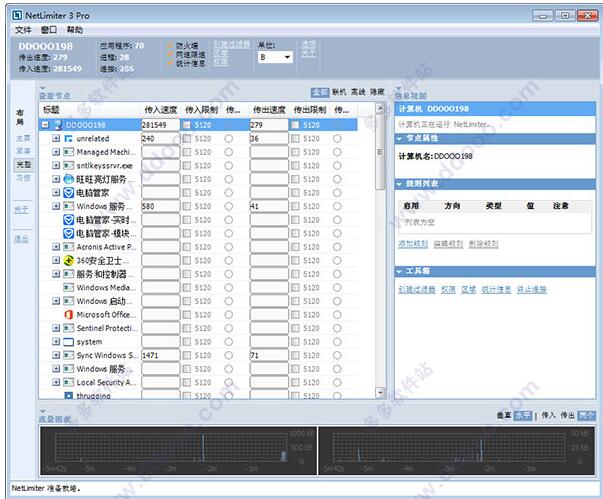This screenshot has height=499, width=603.
Task: Click the node list vertical scrollbar
Action: pyautogui.click(x=381, y=250)
